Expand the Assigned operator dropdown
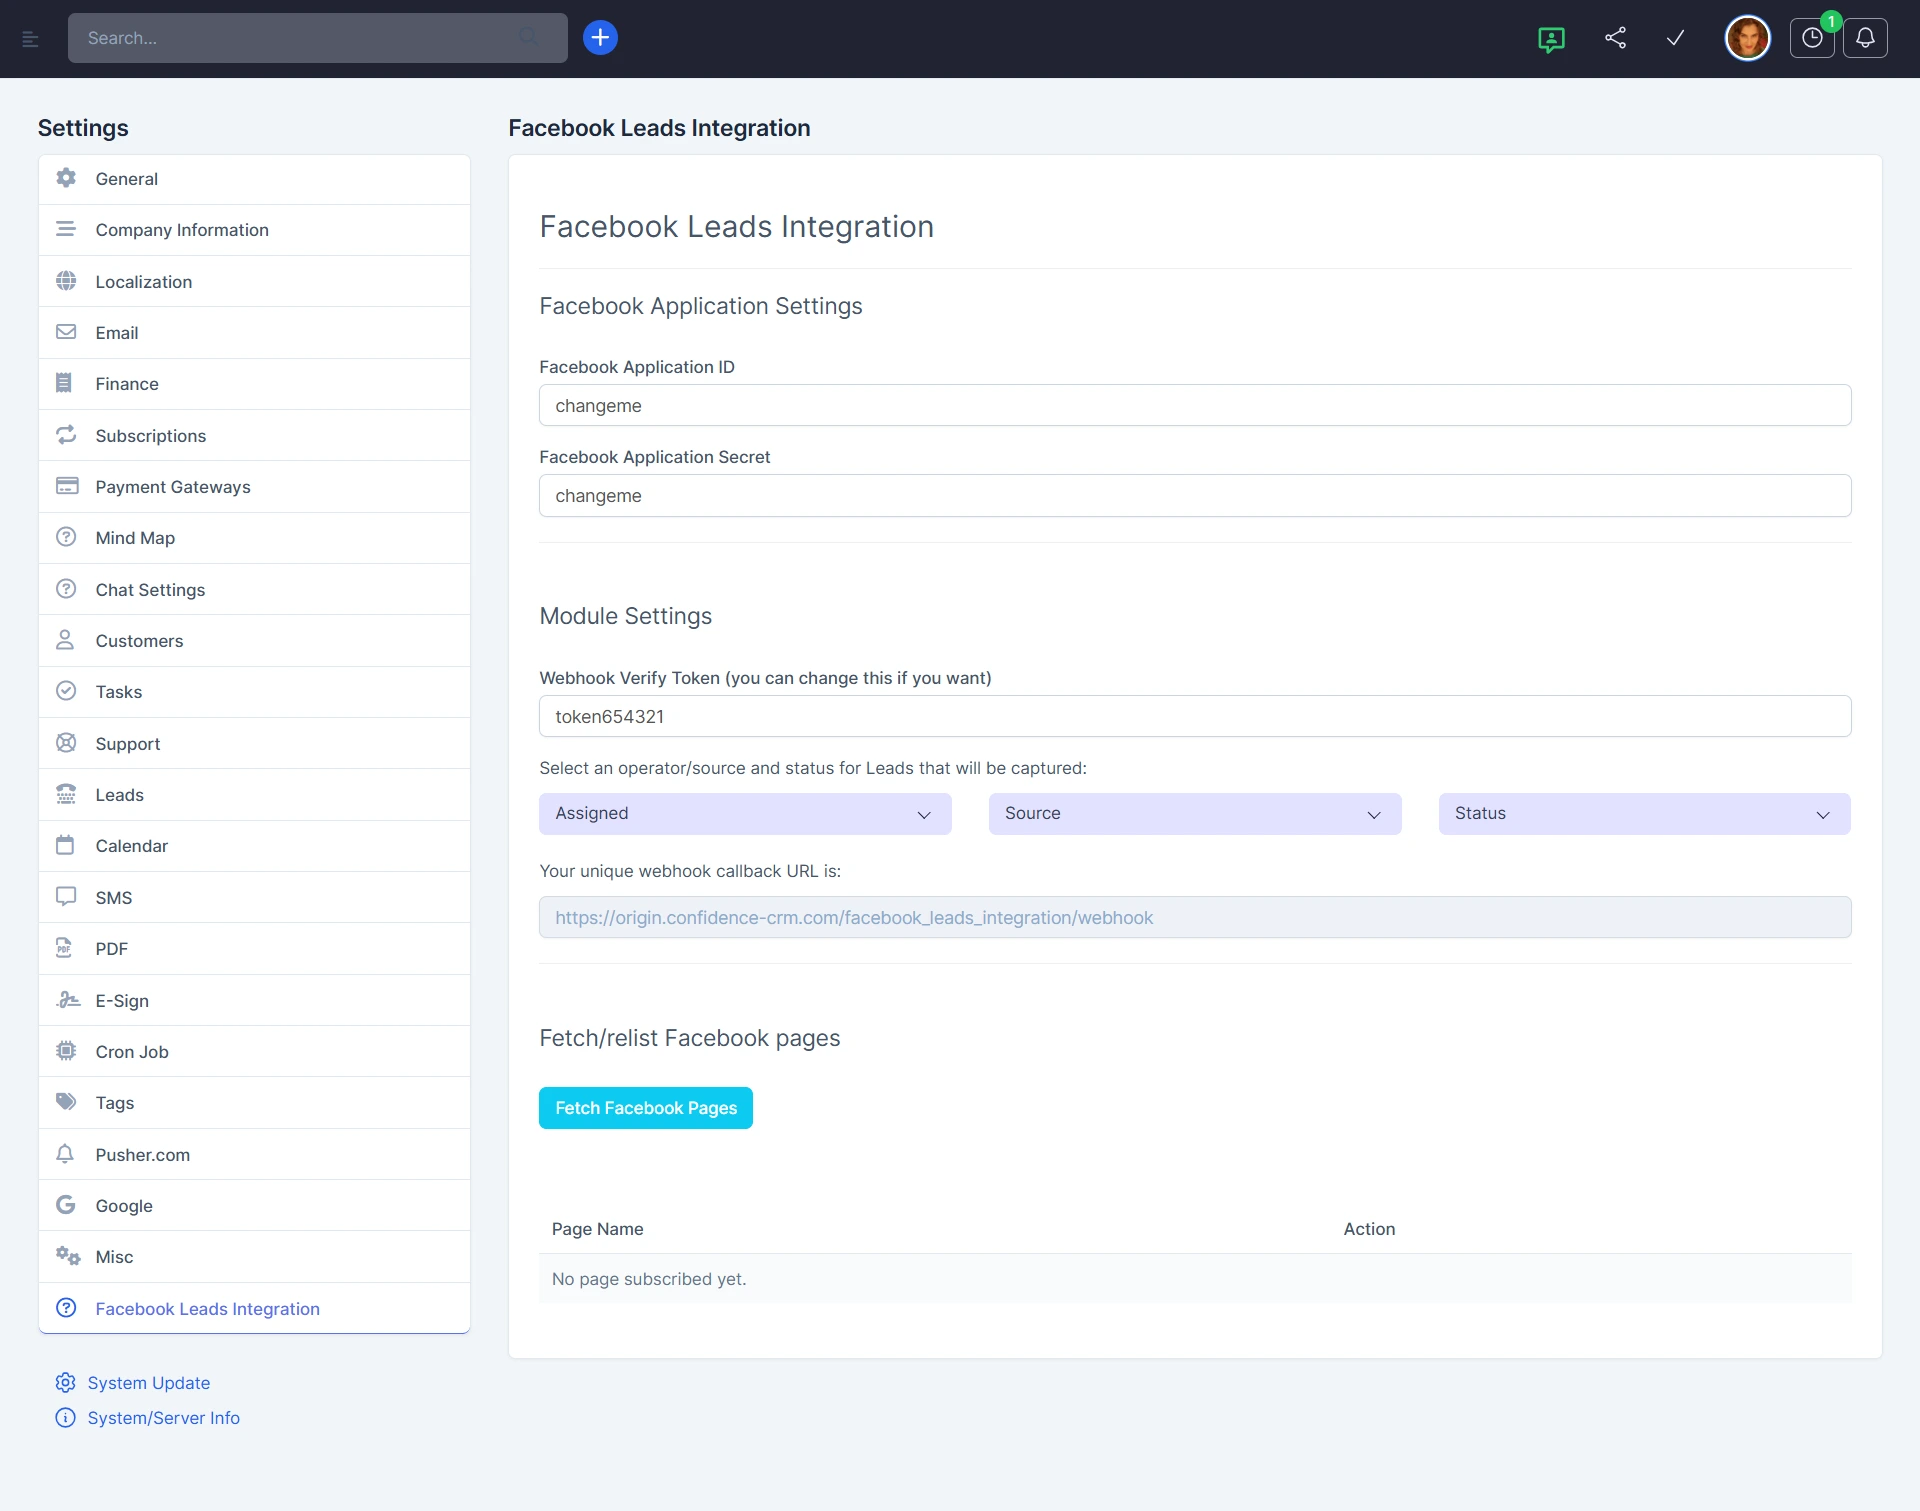The image size is (1920, 1511). coord(745,814)
